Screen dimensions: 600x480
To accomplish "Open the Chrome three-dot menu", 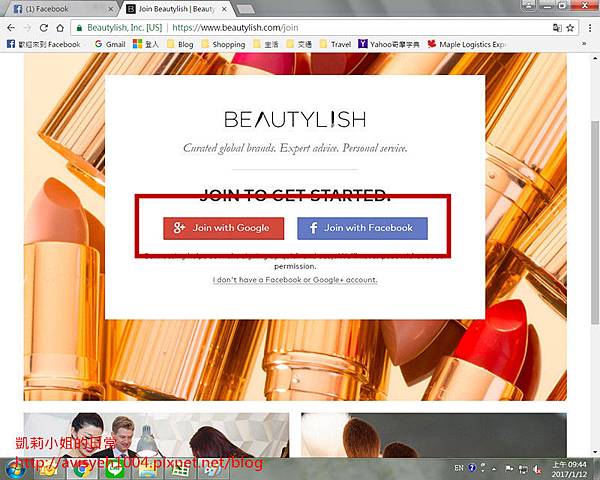I will click(x=590, y=28).
